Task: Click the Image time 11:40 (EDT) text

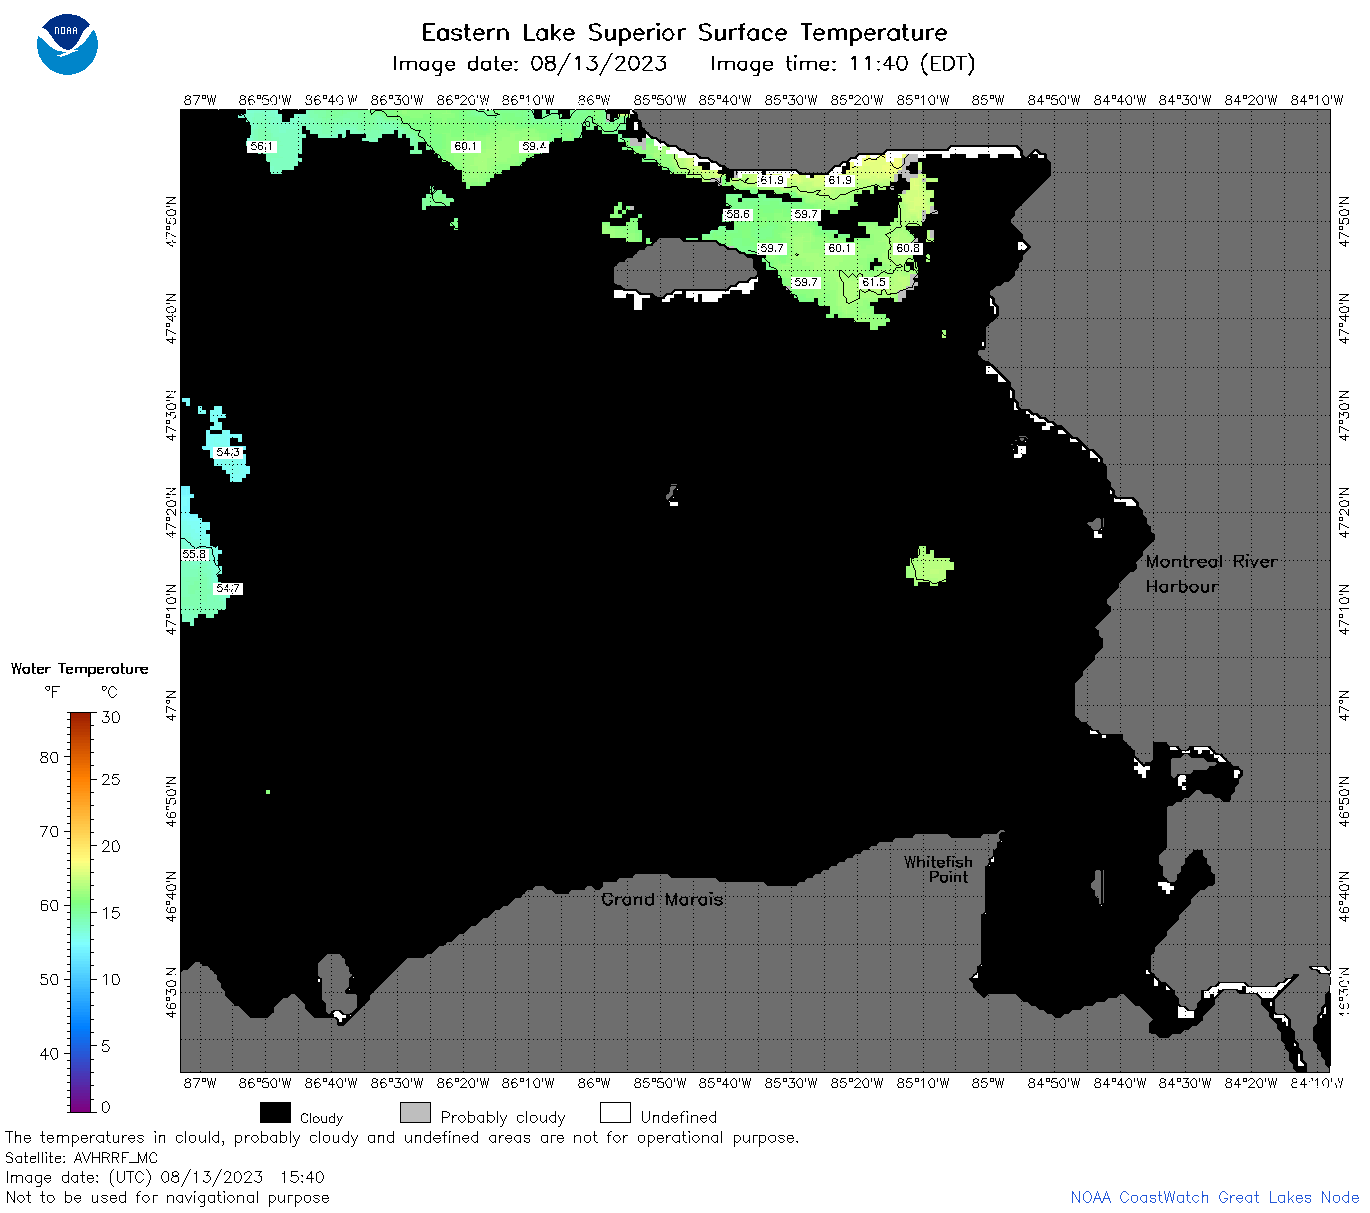Action: click(x=842, y=64)
